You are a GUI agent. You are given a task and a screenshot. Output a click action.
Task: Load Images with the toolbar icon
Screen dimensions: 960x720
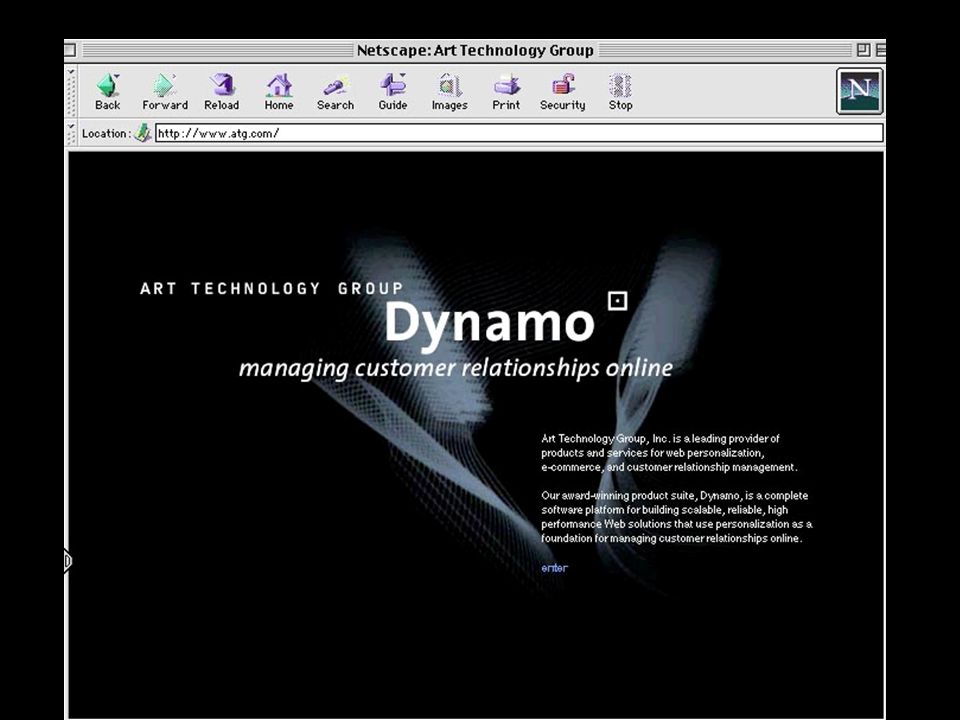point(449,92)
